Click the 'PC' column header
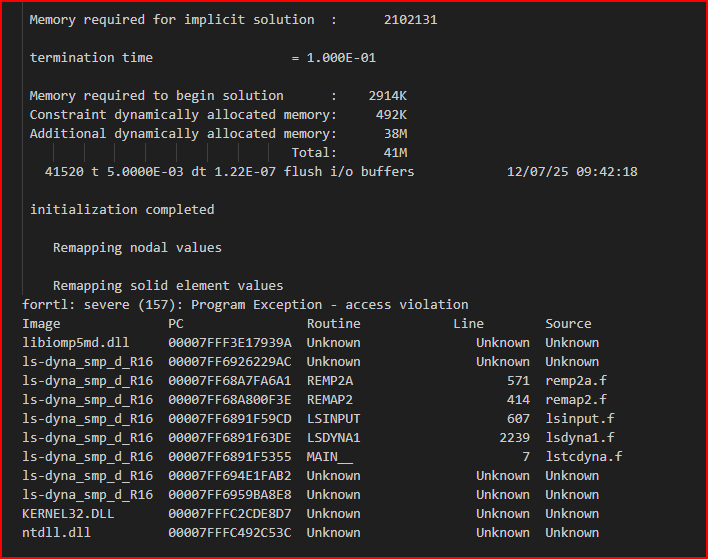 coord(176,323)
